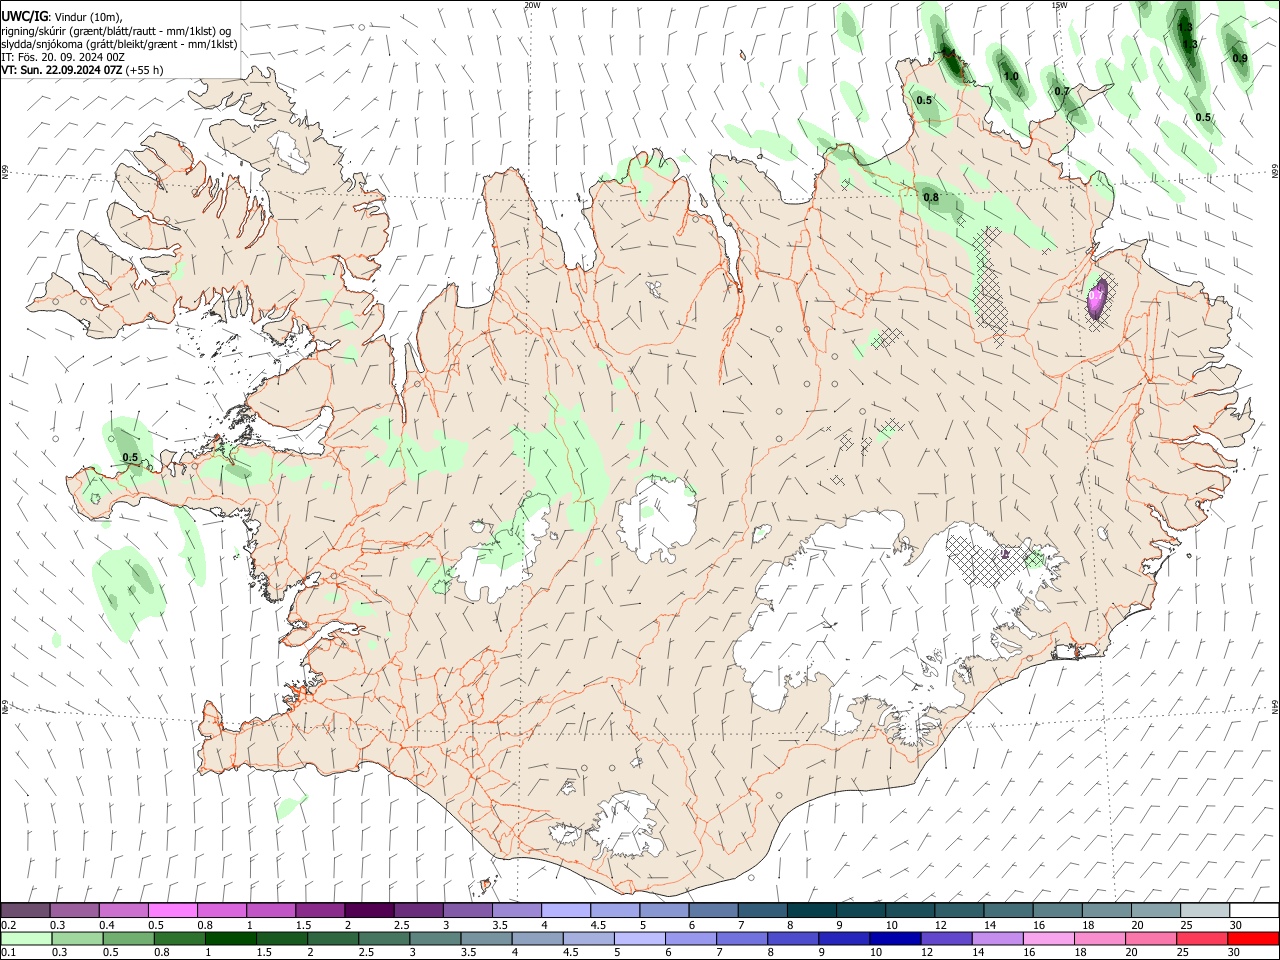Click the purple snowfall patch in east Iceland
This screenshot has height=960, width=1280.
pyautogui.click(x=1097, y=300)
